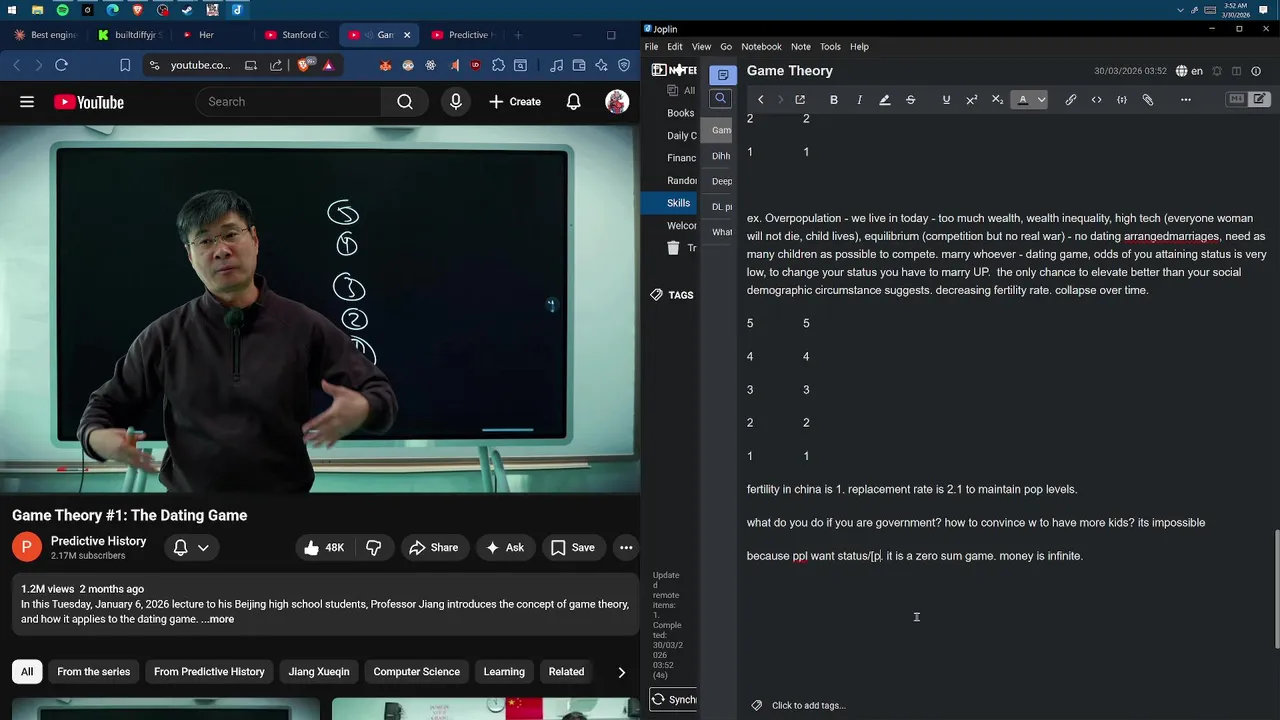Click the YouTube search field

[x=288, y=102]
